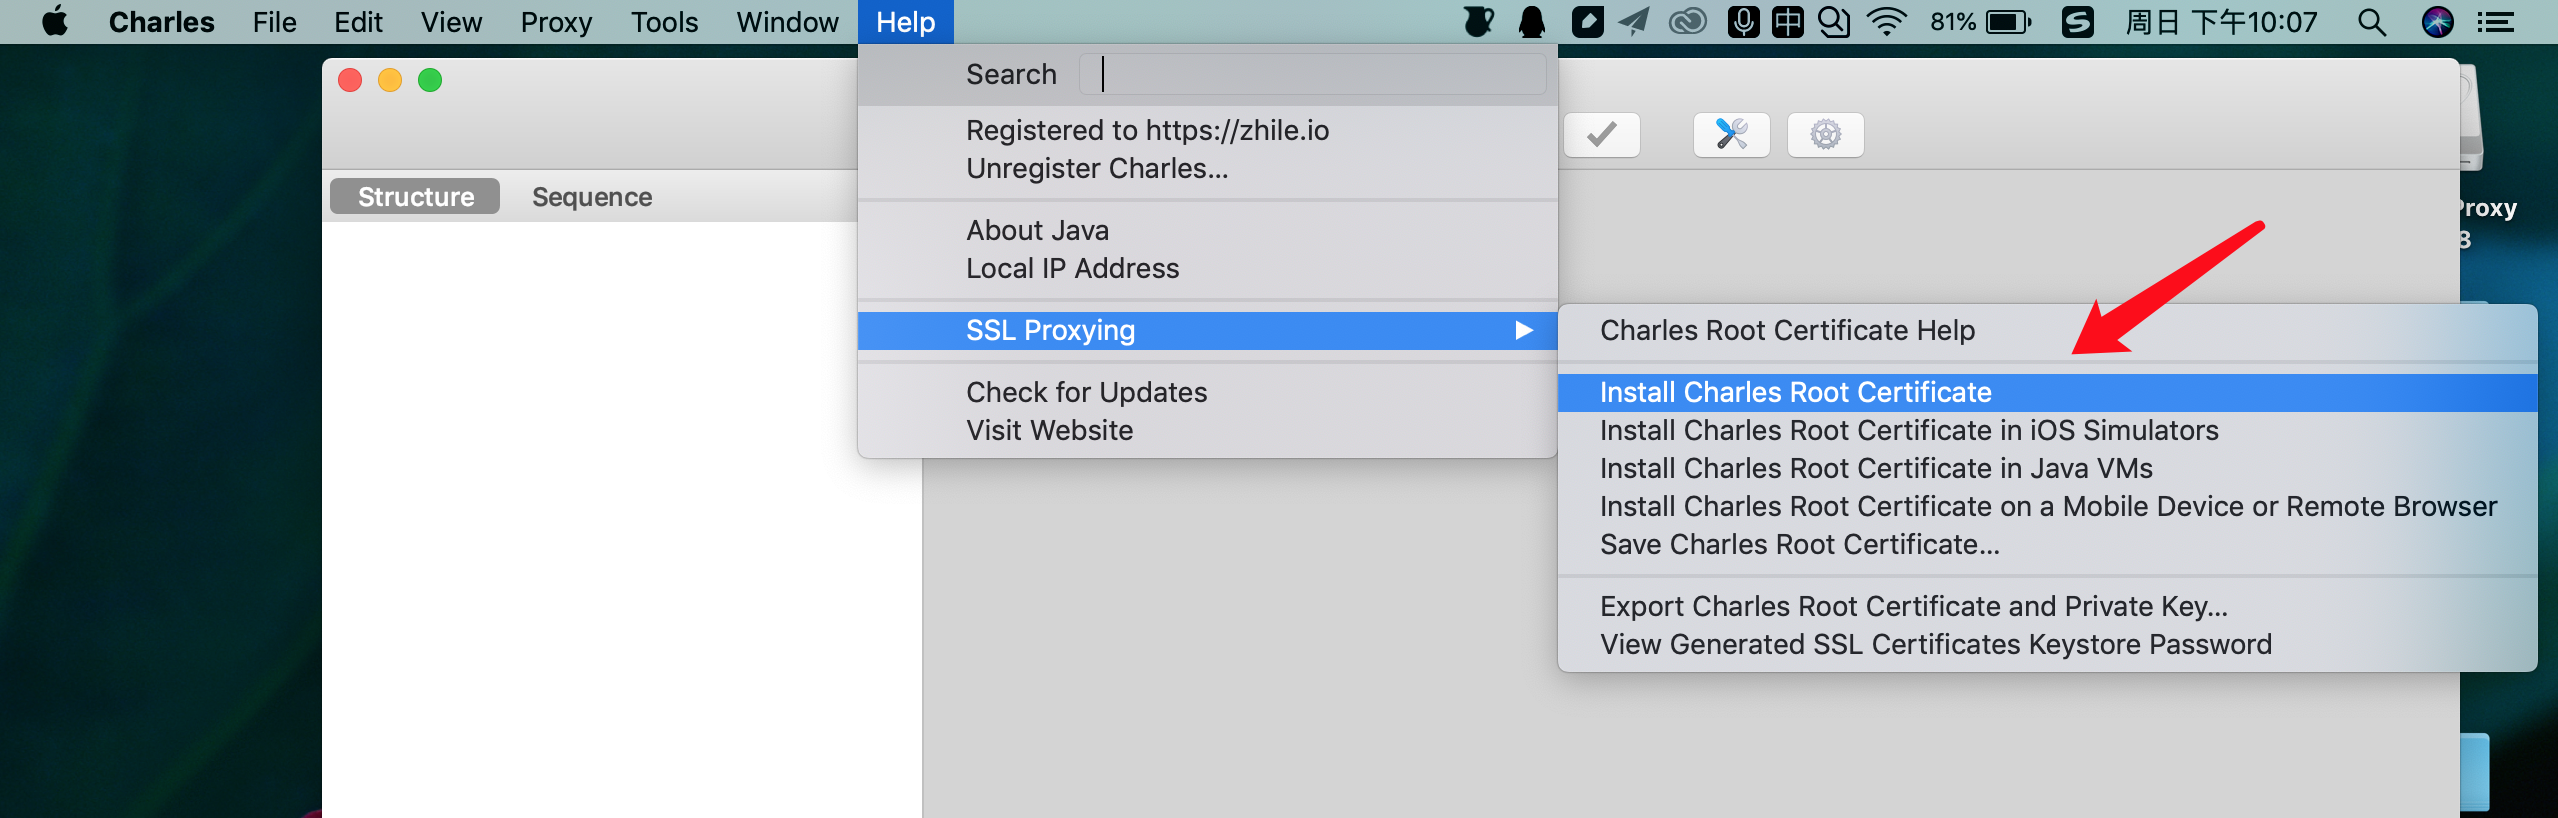Install Charles Root Certificate in iOS Simulators
The width and height of the screenshot is (2558, 818).
pyautogui.click(x=2048, y=430)
